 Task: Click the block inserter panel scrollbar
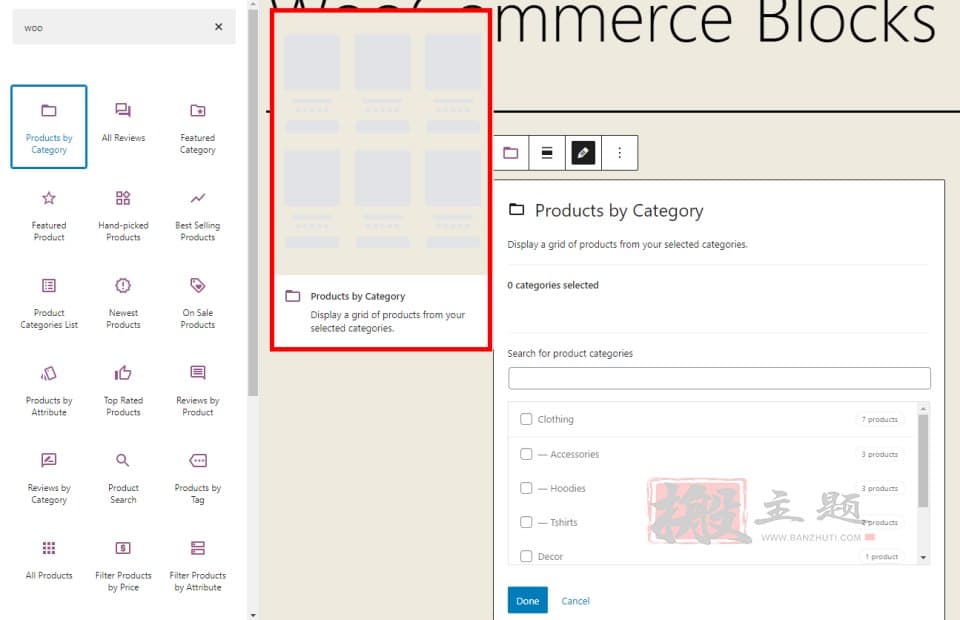(253, 202)
